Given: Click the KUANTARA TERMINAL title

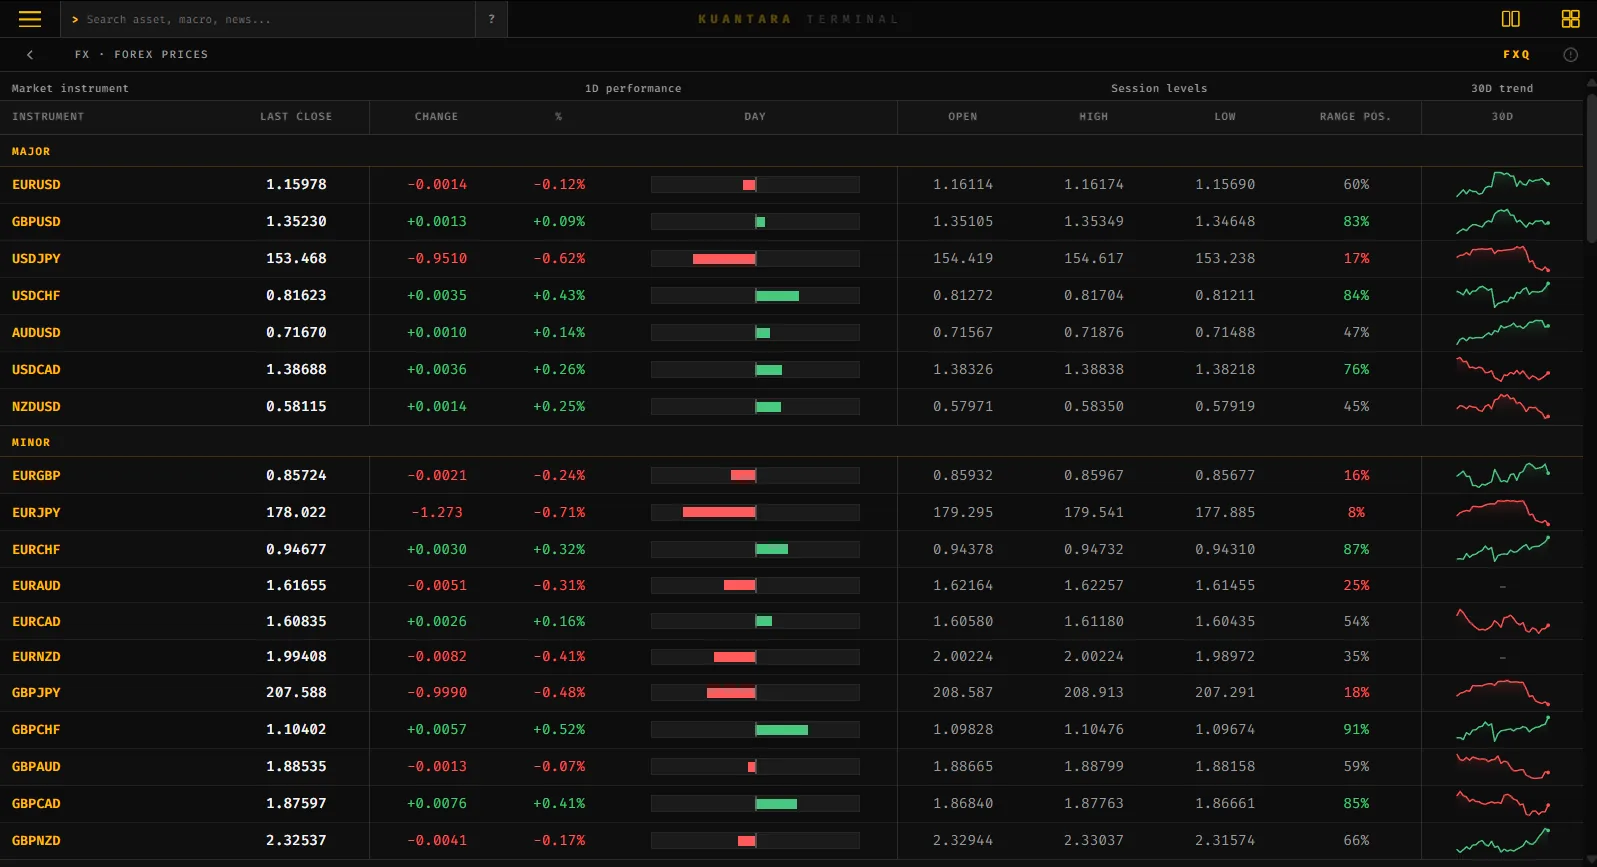Looking at the screenshot, I should [x=798, y=19].
